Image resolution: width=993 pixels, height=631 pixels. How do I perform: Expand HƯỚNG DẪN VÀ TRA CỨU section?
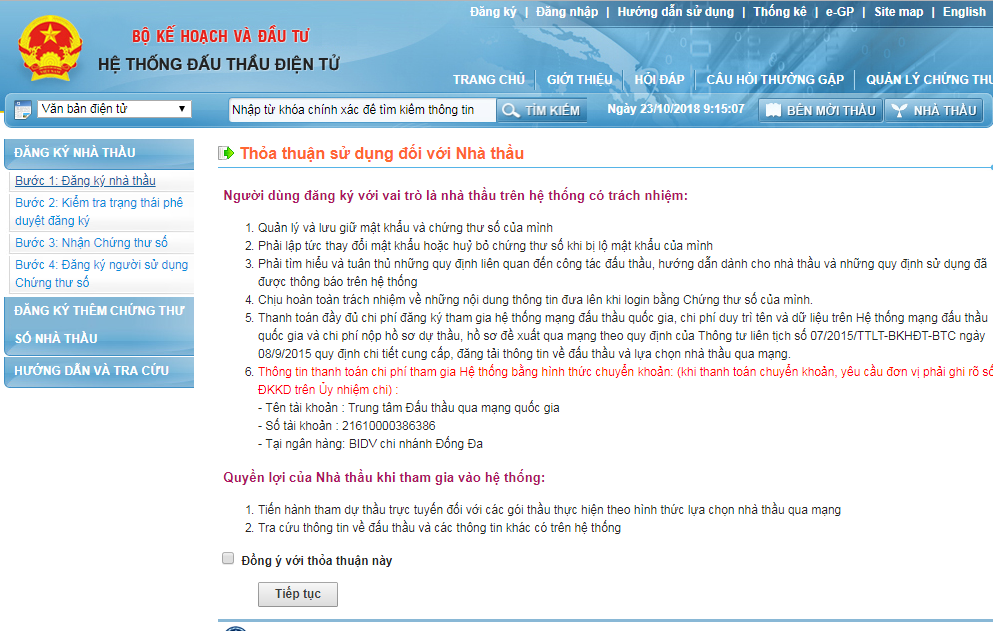tap(99, 371)
